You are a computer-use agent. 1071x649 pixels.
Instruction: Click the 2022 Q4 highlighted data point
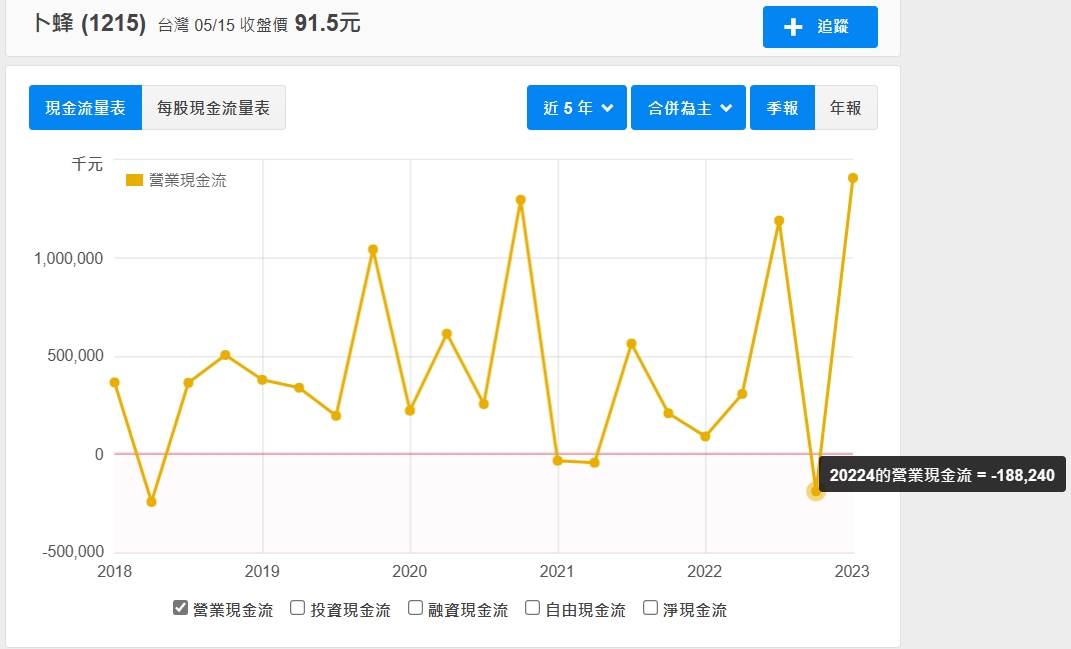[816, 491]
